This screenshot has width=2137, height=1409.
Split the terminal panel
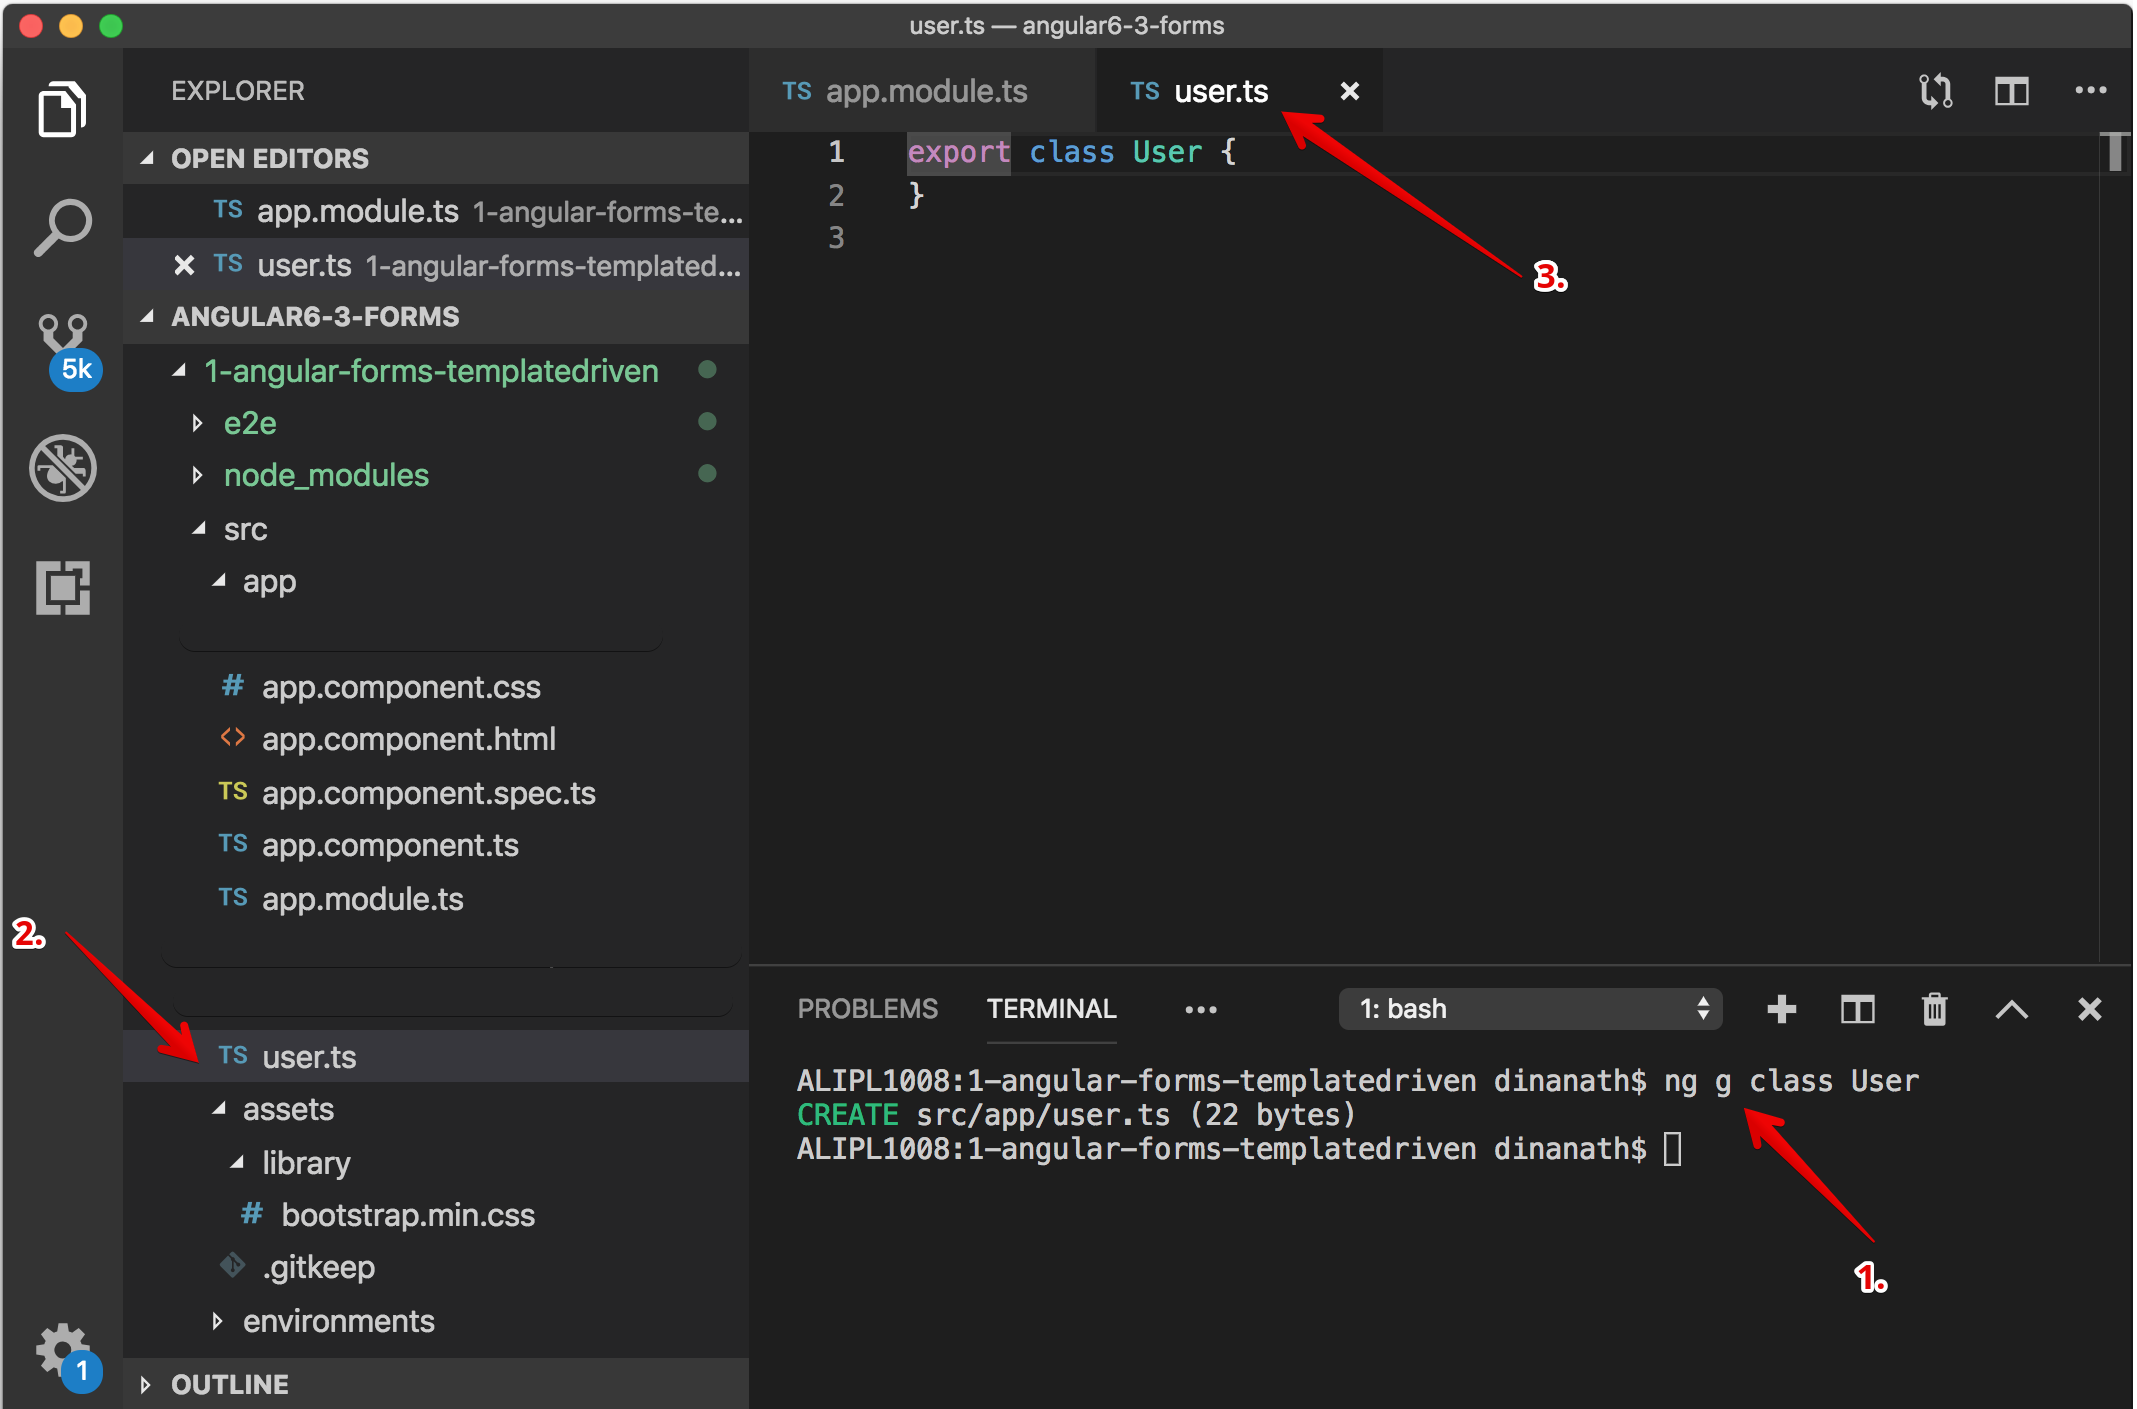[1857, 1009]
